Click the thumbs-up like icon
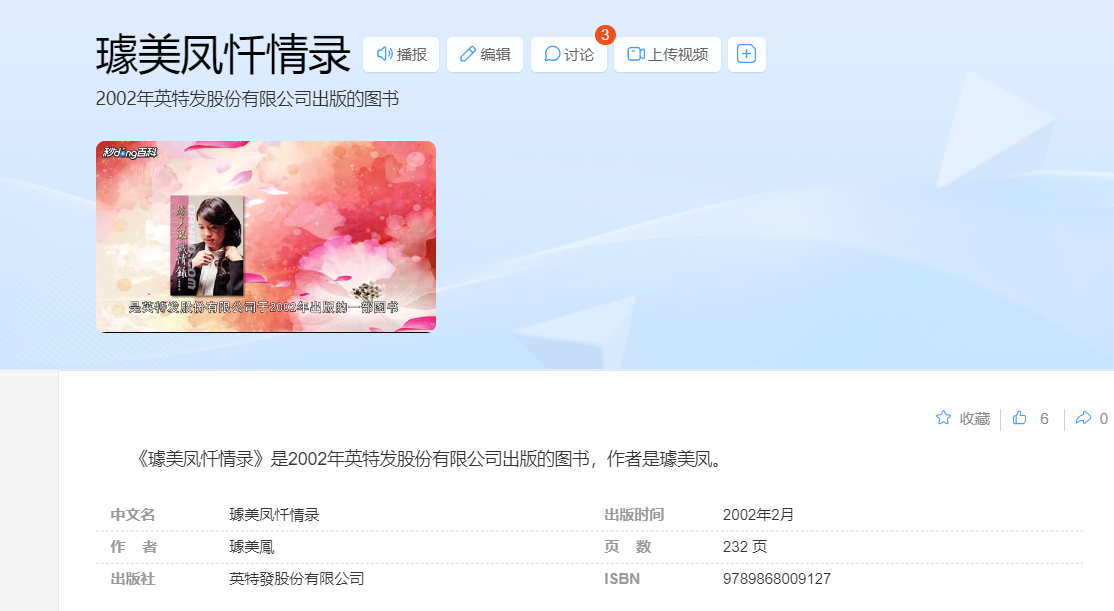This screenshot has width=1114, height=611. coord(1020,418)
